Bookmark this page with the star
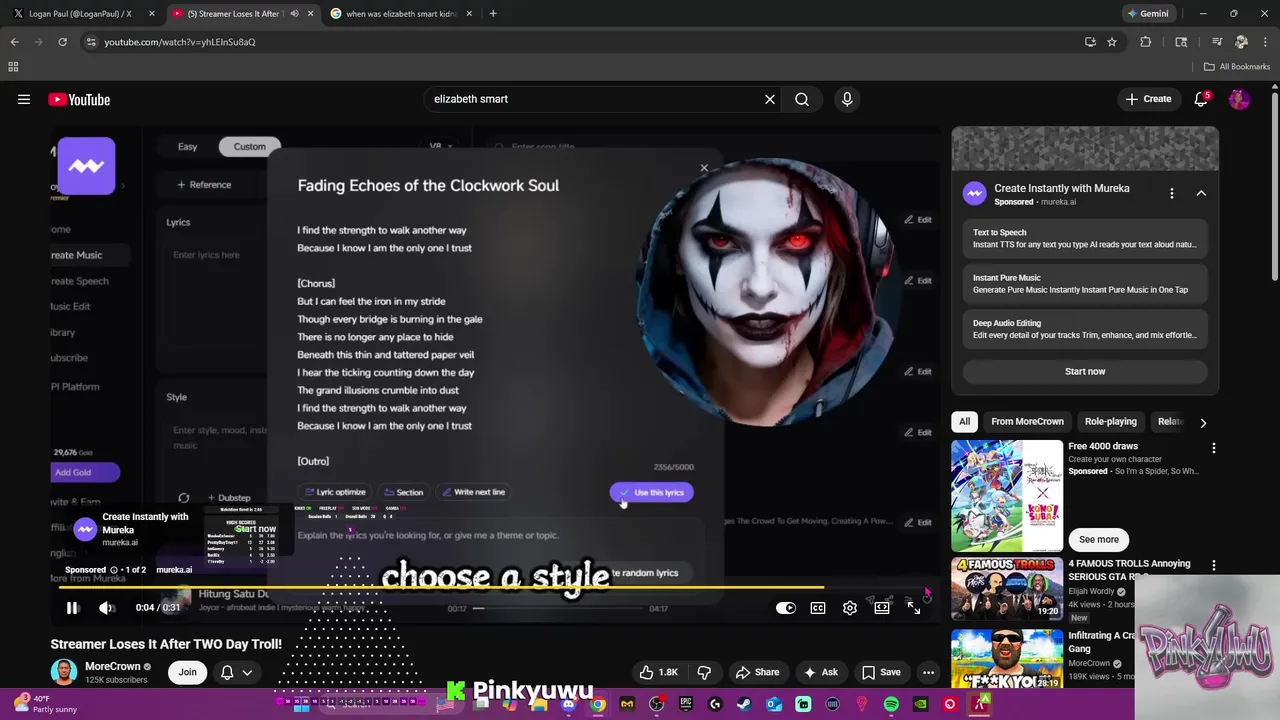1280x720 pixels. 1112,42
